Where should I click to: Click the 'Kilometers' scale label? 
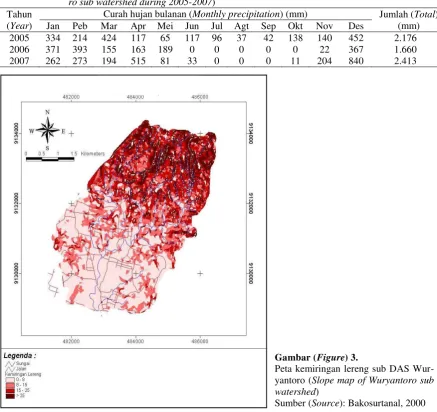[93, 154]
